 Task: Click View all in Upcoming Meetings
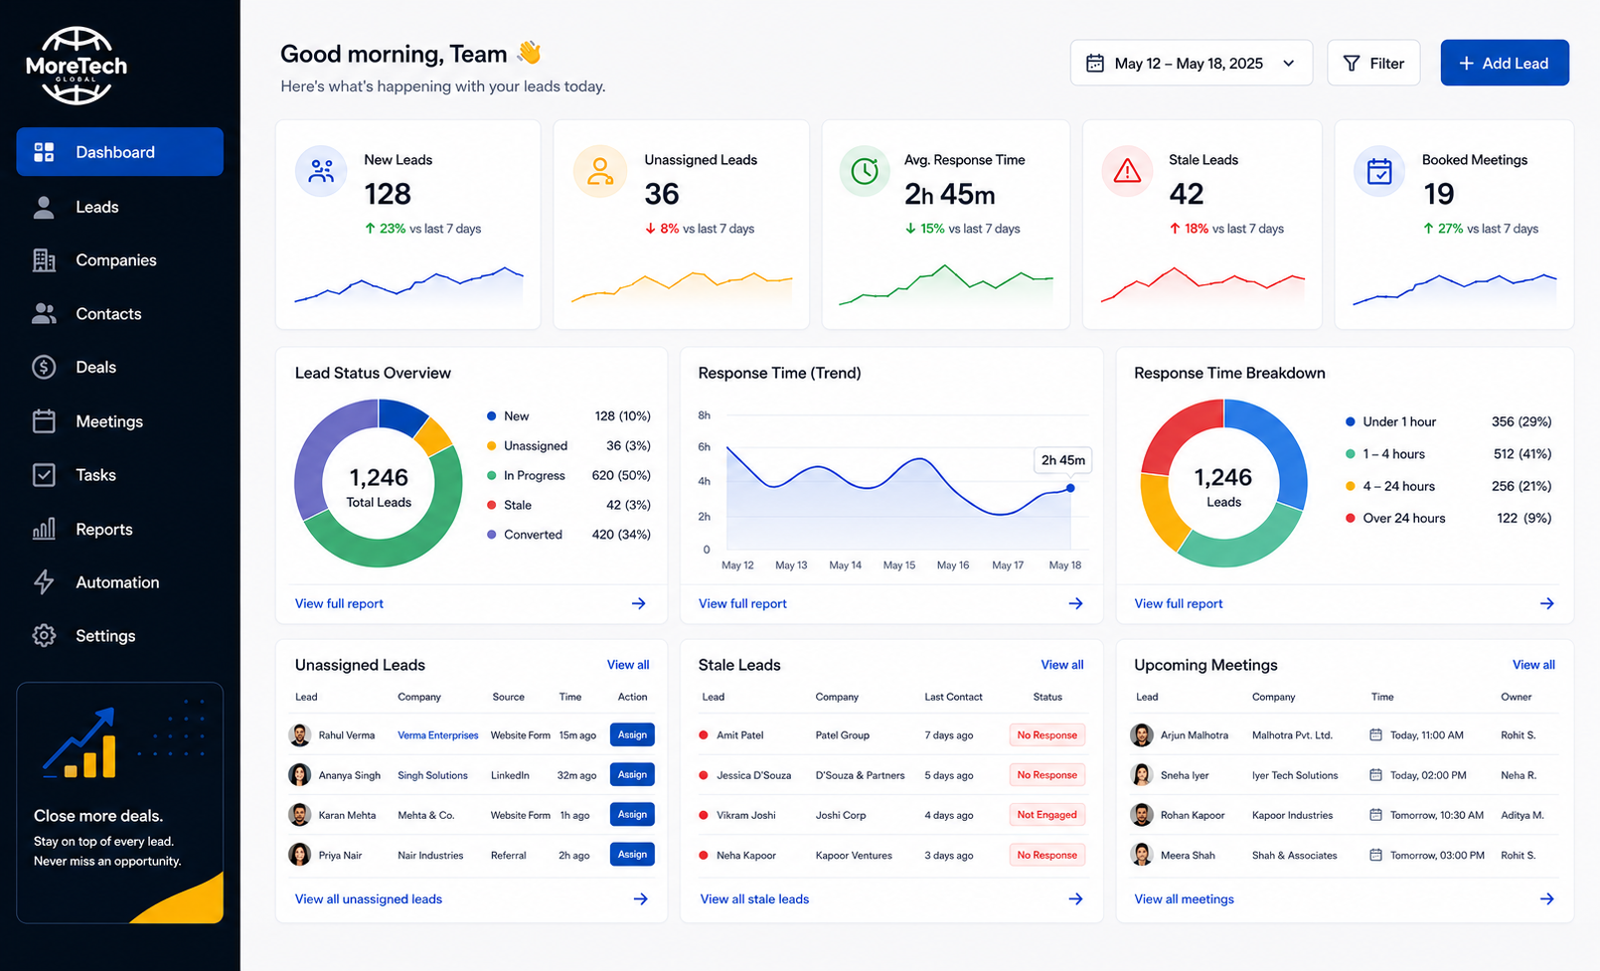tap(1533, 665)
